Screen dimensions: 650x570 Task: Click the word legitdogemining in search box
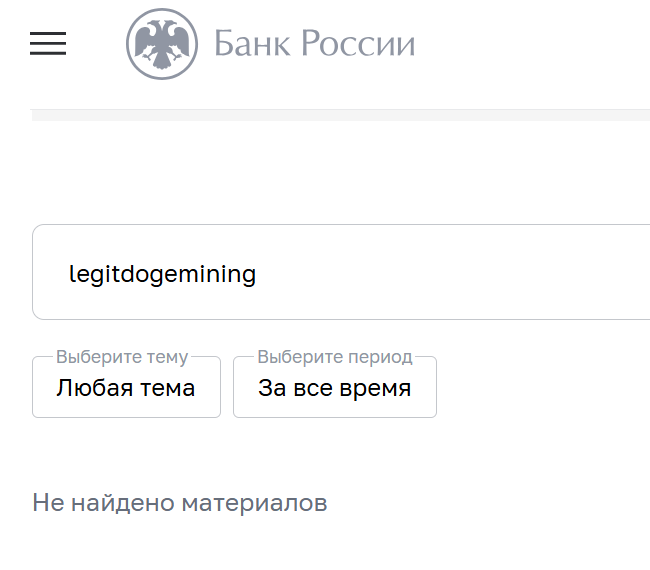click(162, 273)
